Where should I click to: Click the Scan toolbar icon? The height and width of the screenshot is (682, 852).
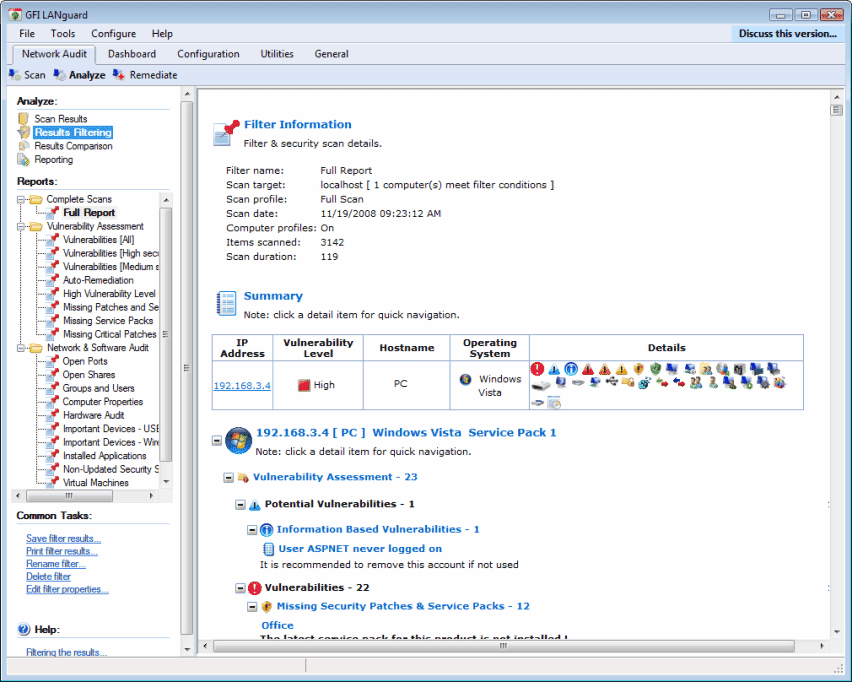[x=15, y=74]
